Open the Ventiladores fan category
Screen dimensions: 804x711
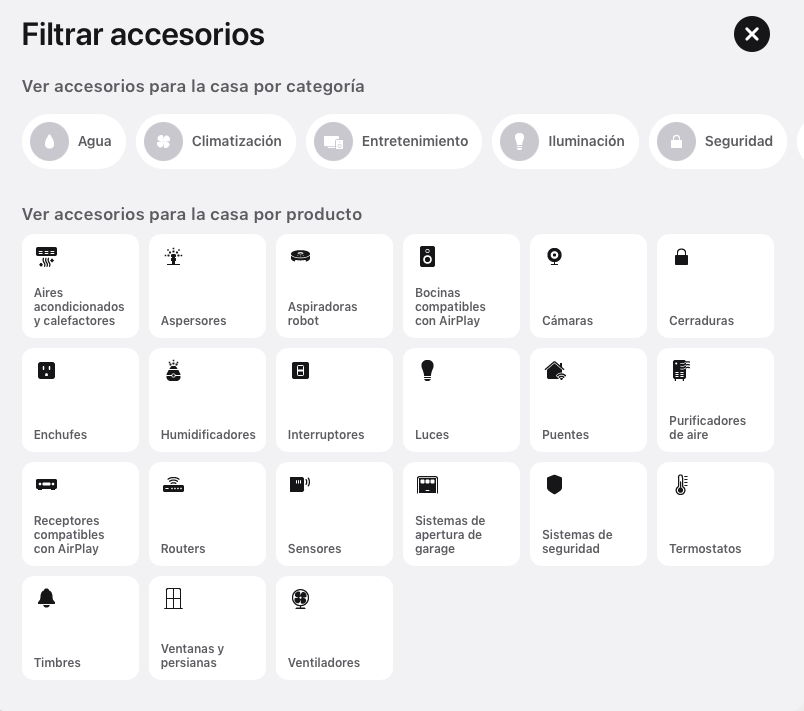334,627
